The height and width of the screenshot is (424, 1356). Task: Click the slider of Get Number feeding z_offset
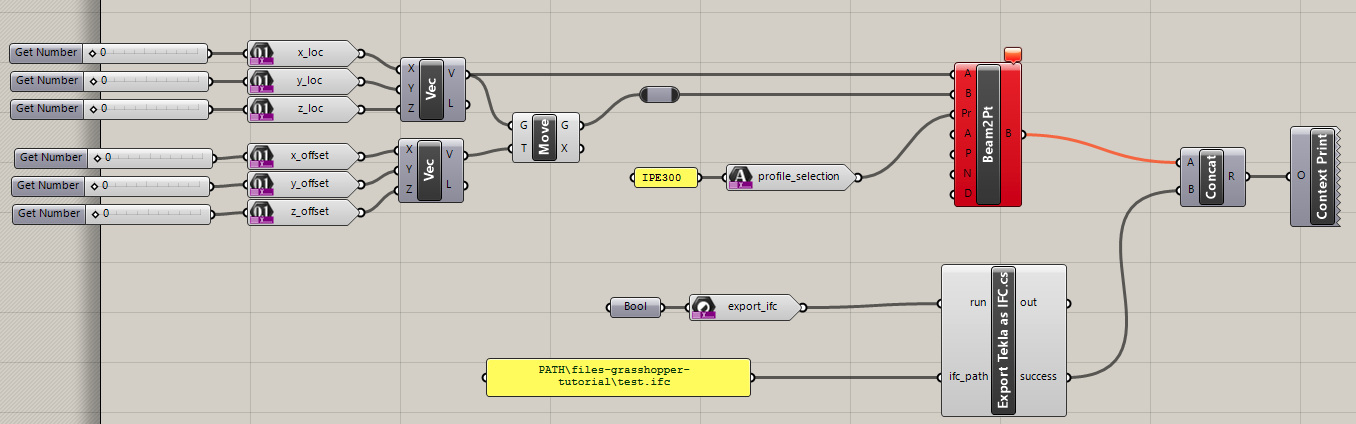(155, 214)
